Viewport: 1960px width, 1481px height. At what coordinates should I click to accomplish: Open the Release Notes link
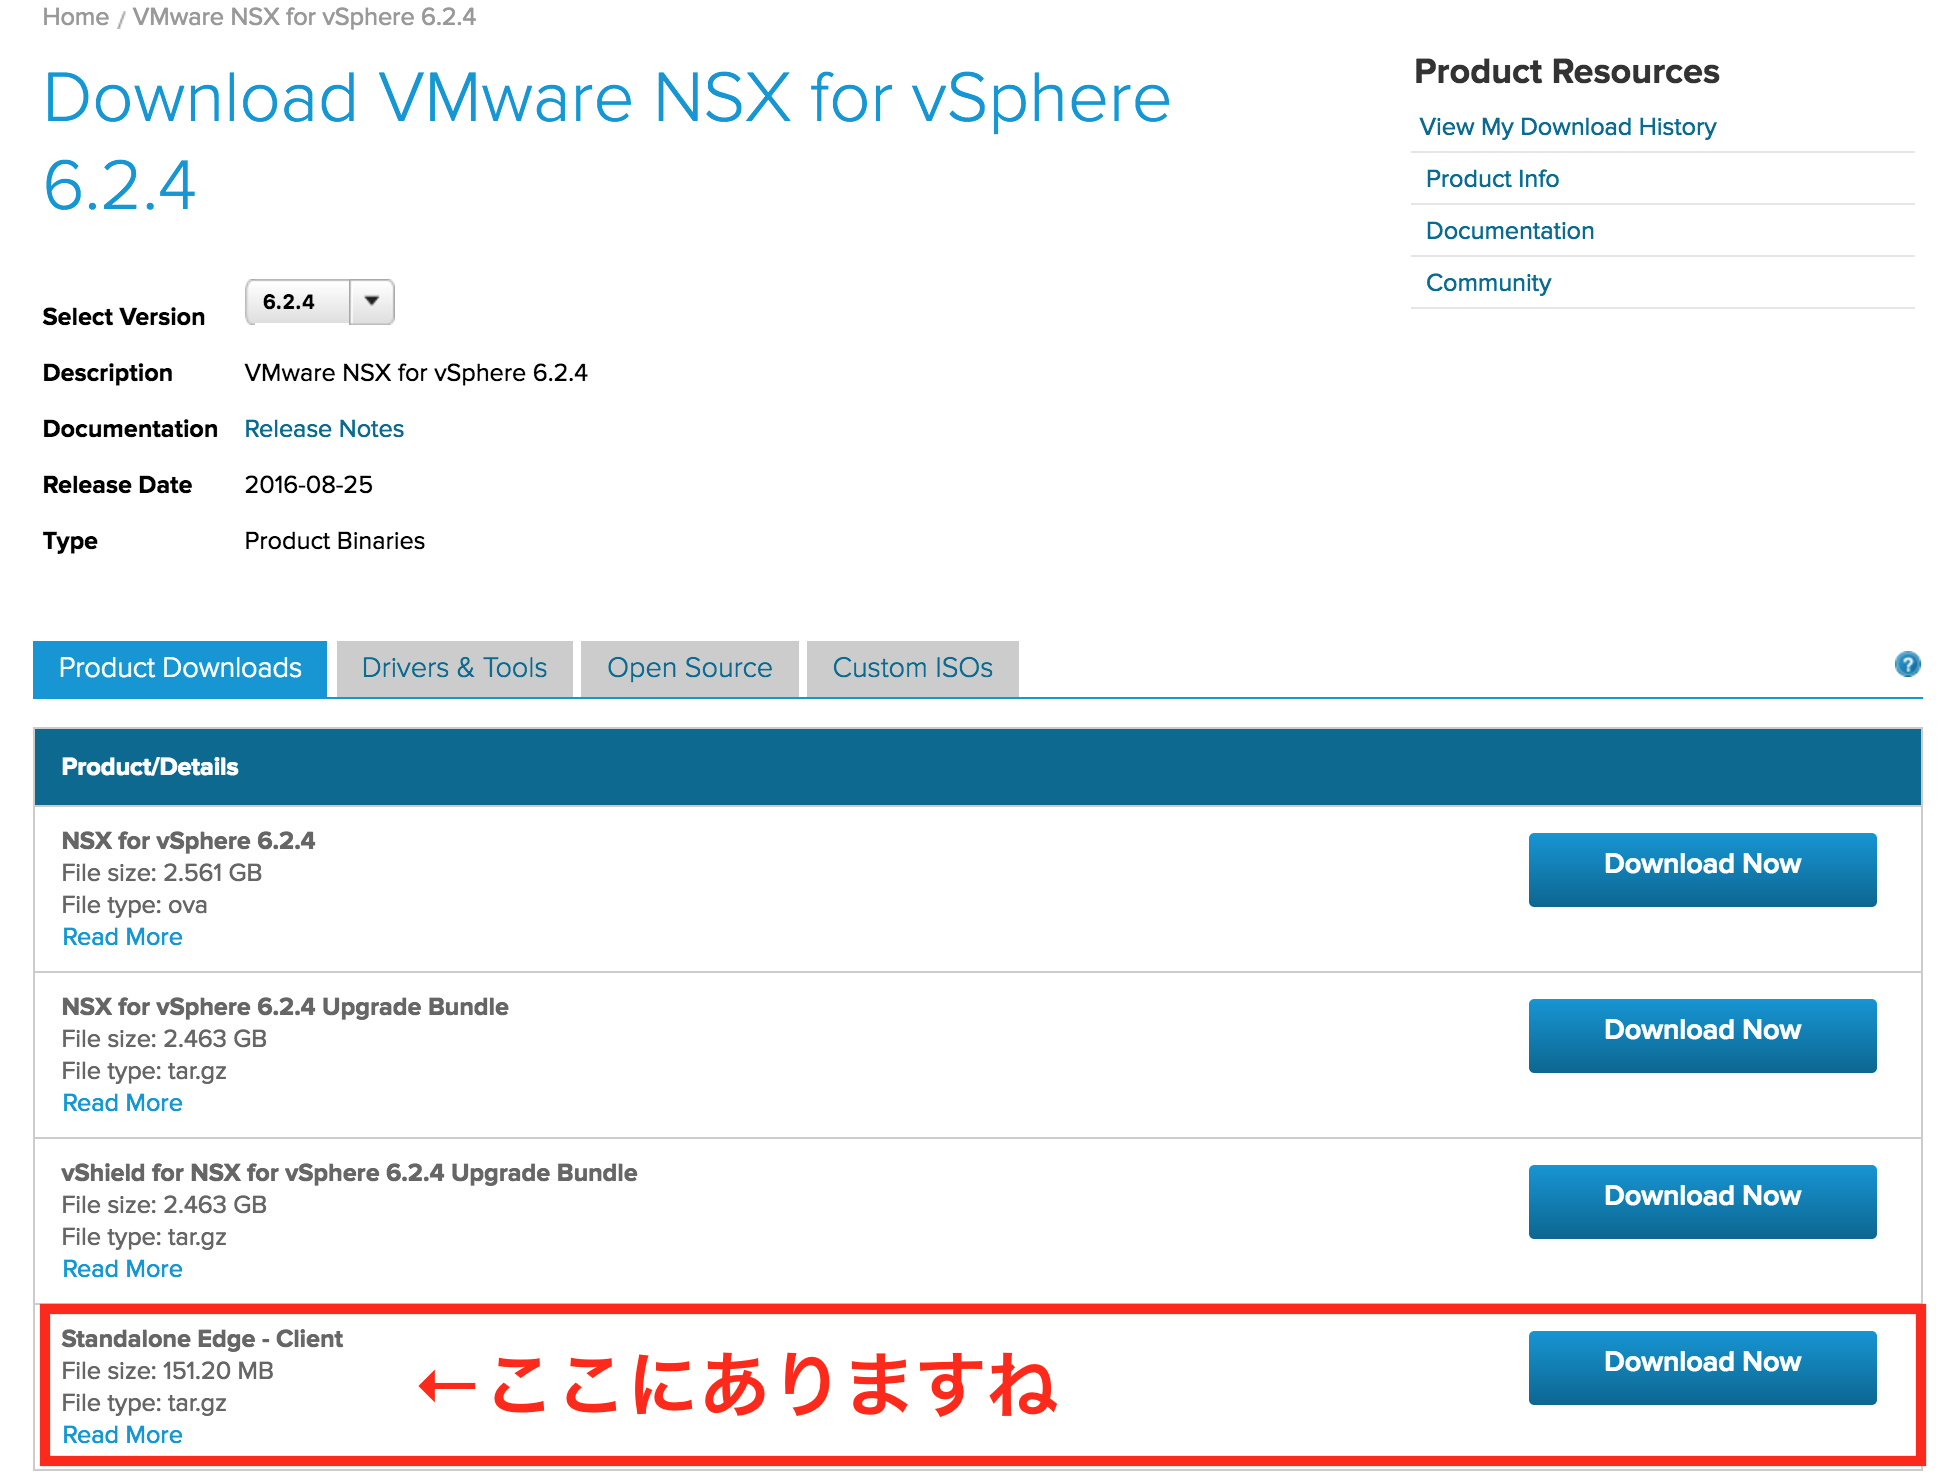(x=324, y=429)
